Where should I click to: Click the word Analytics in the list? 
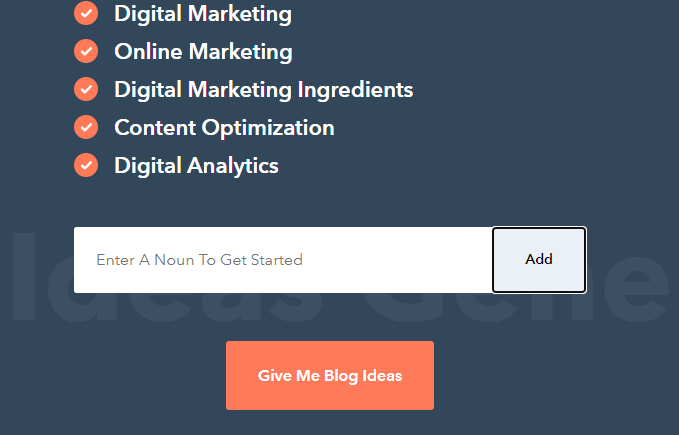click(x=233, y=166)
